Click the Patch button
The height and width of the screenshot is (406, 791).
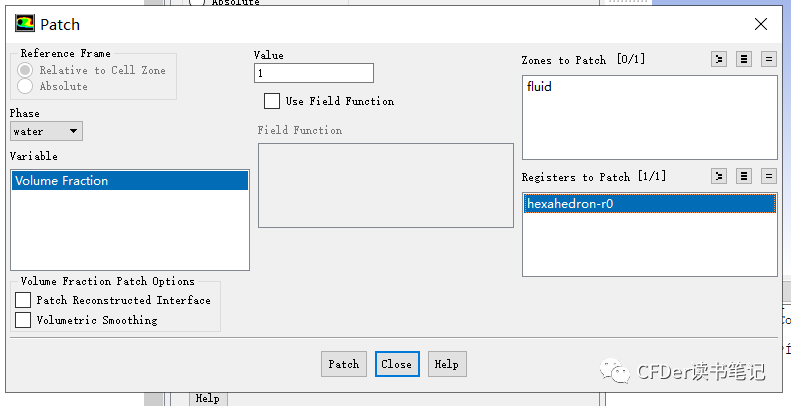pos(344,364)
